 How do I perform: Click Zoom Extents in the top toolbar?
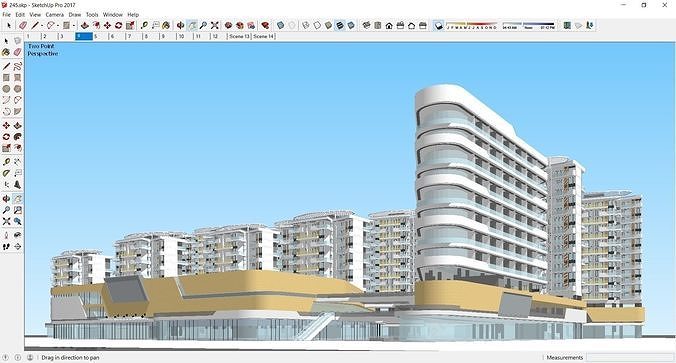215,26
